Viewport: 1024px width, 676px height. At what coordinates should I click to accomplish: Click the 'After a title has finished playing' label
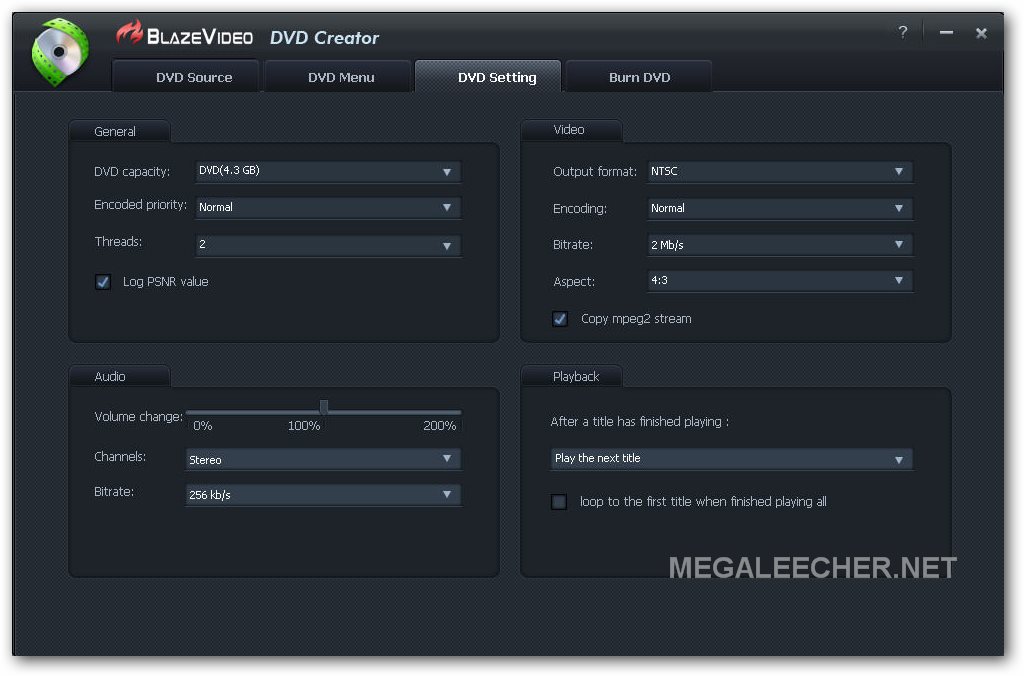[x=639, y=422]
